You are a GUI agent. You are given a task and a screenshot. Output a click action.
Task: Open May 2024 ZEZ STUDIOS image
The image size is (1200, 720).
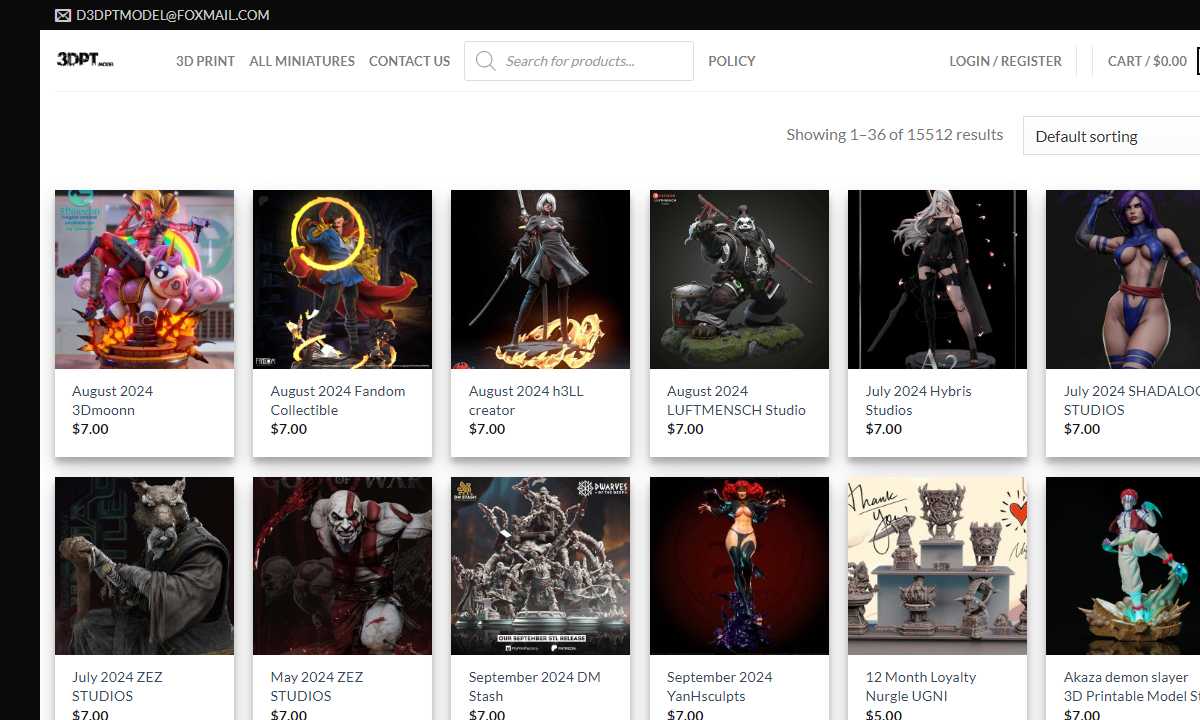[342, 566]
